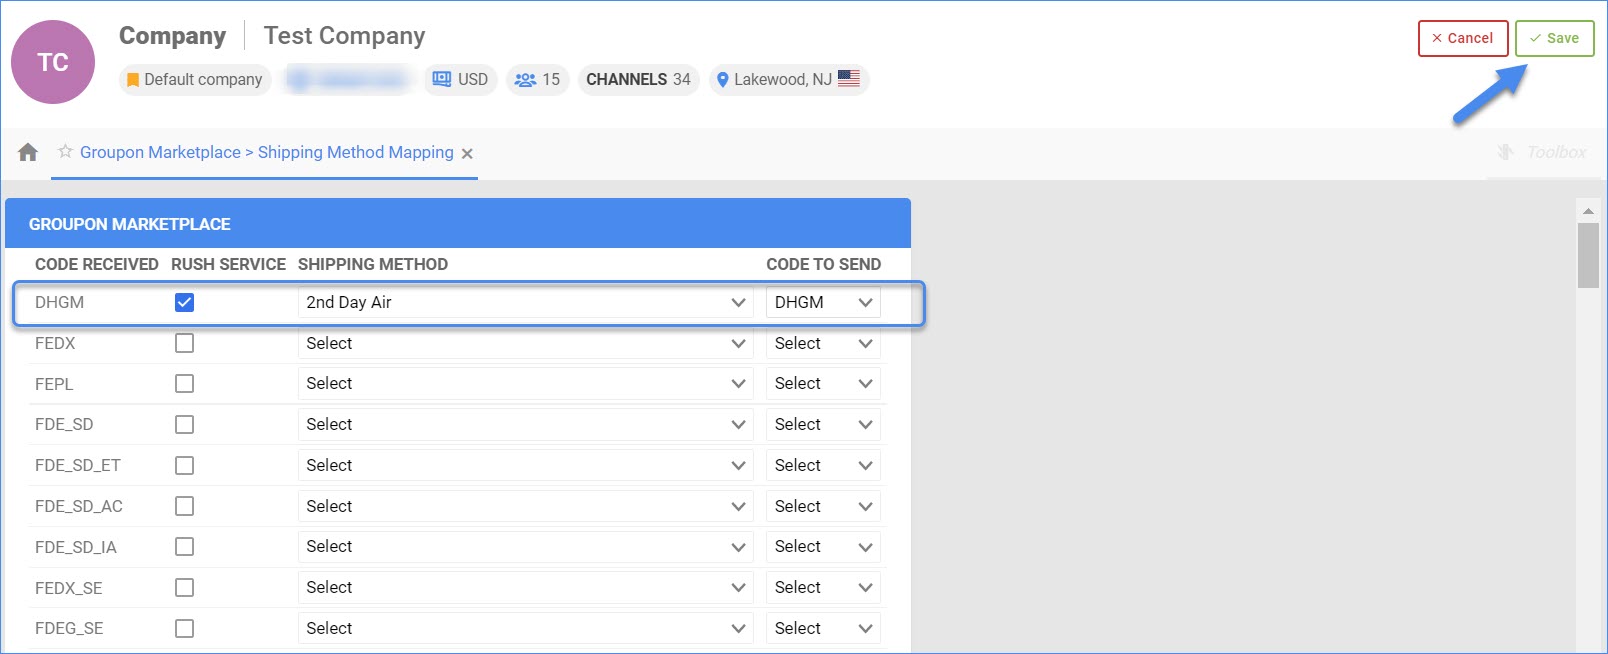
Task: Click the Test Company name heading
Action: (x=344, y=36)
